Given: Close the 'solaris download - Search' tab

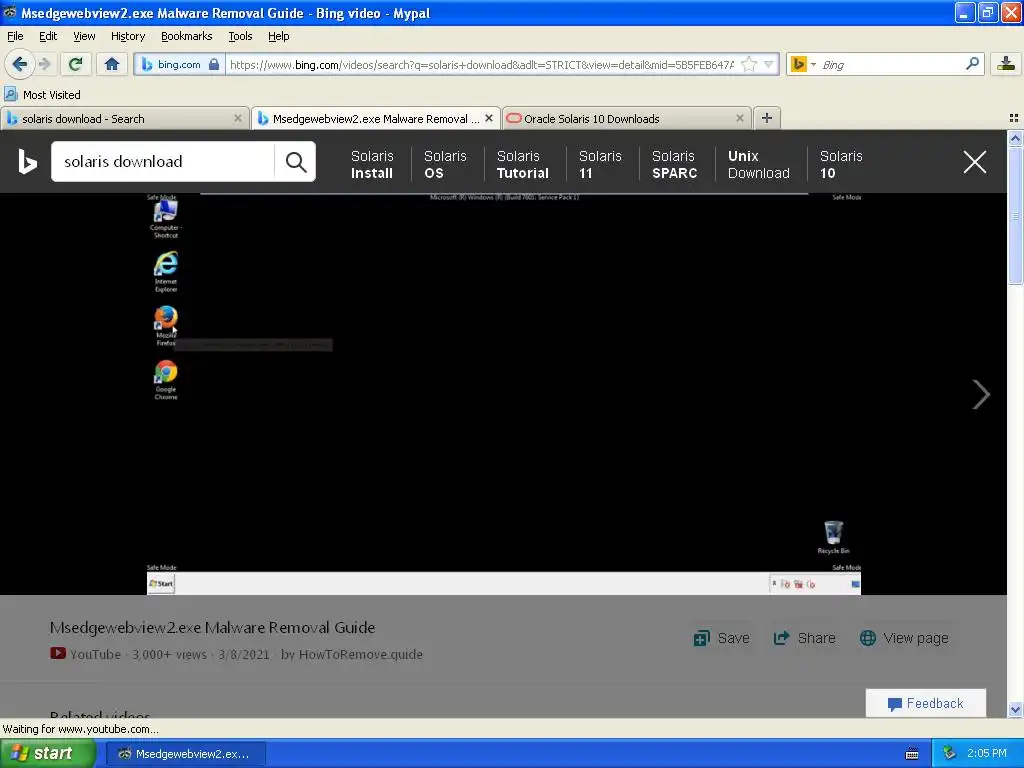Looking at the screenshot, I should pyautogui.click(x=238, y=118).
